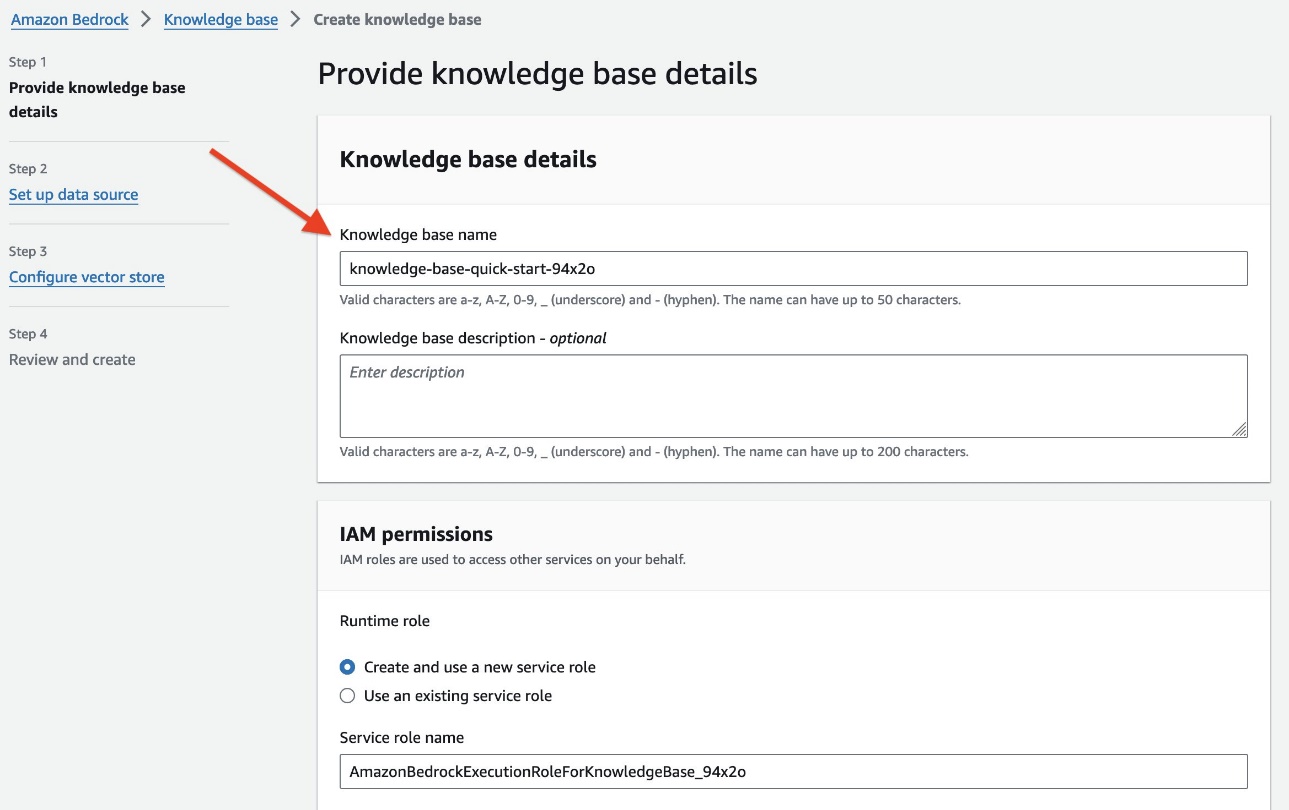
Task: Click the Provide knowledge base details step text
Action: coord(97,100)
